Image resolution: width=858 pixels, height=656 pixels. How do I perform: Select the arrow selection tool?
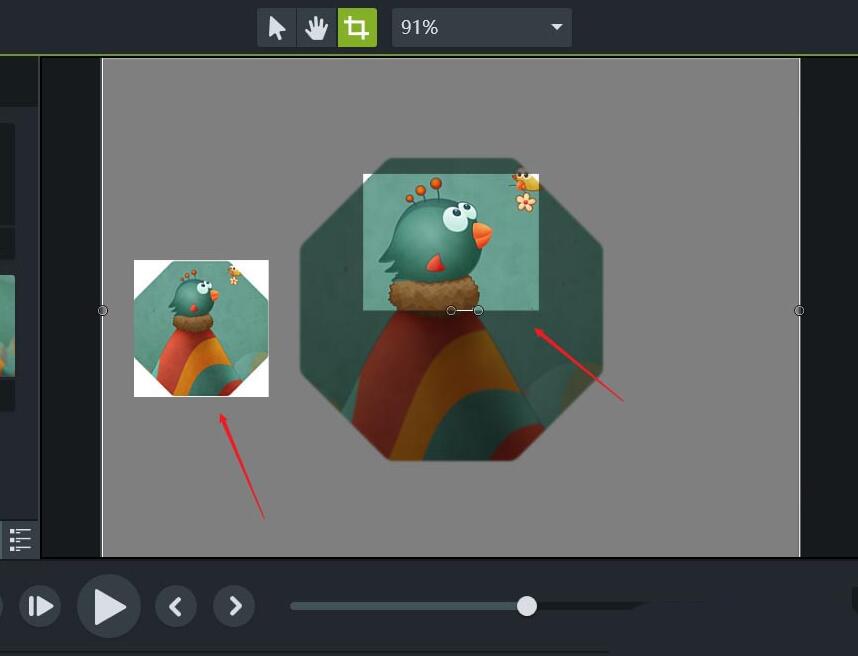coord(276,27)
